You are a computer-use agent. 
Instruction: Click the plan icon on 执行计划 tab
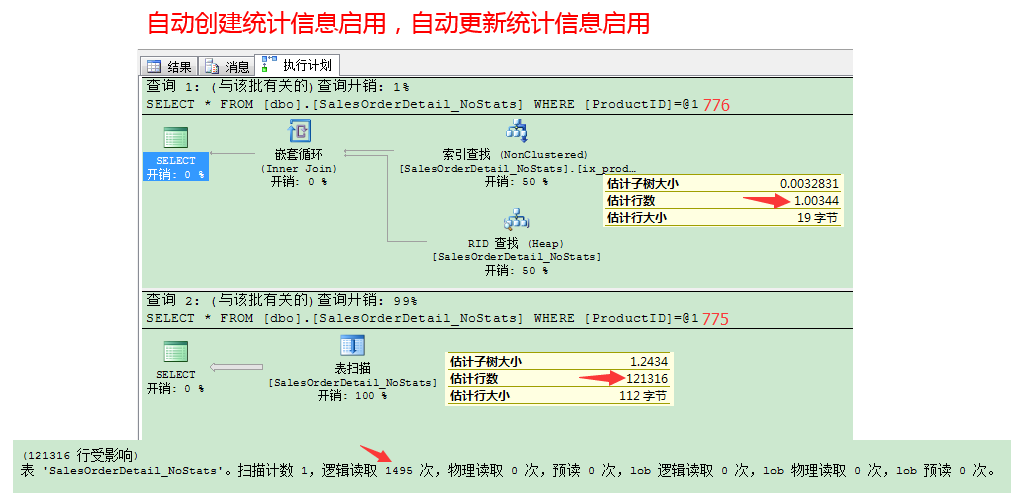coord(269,64)
